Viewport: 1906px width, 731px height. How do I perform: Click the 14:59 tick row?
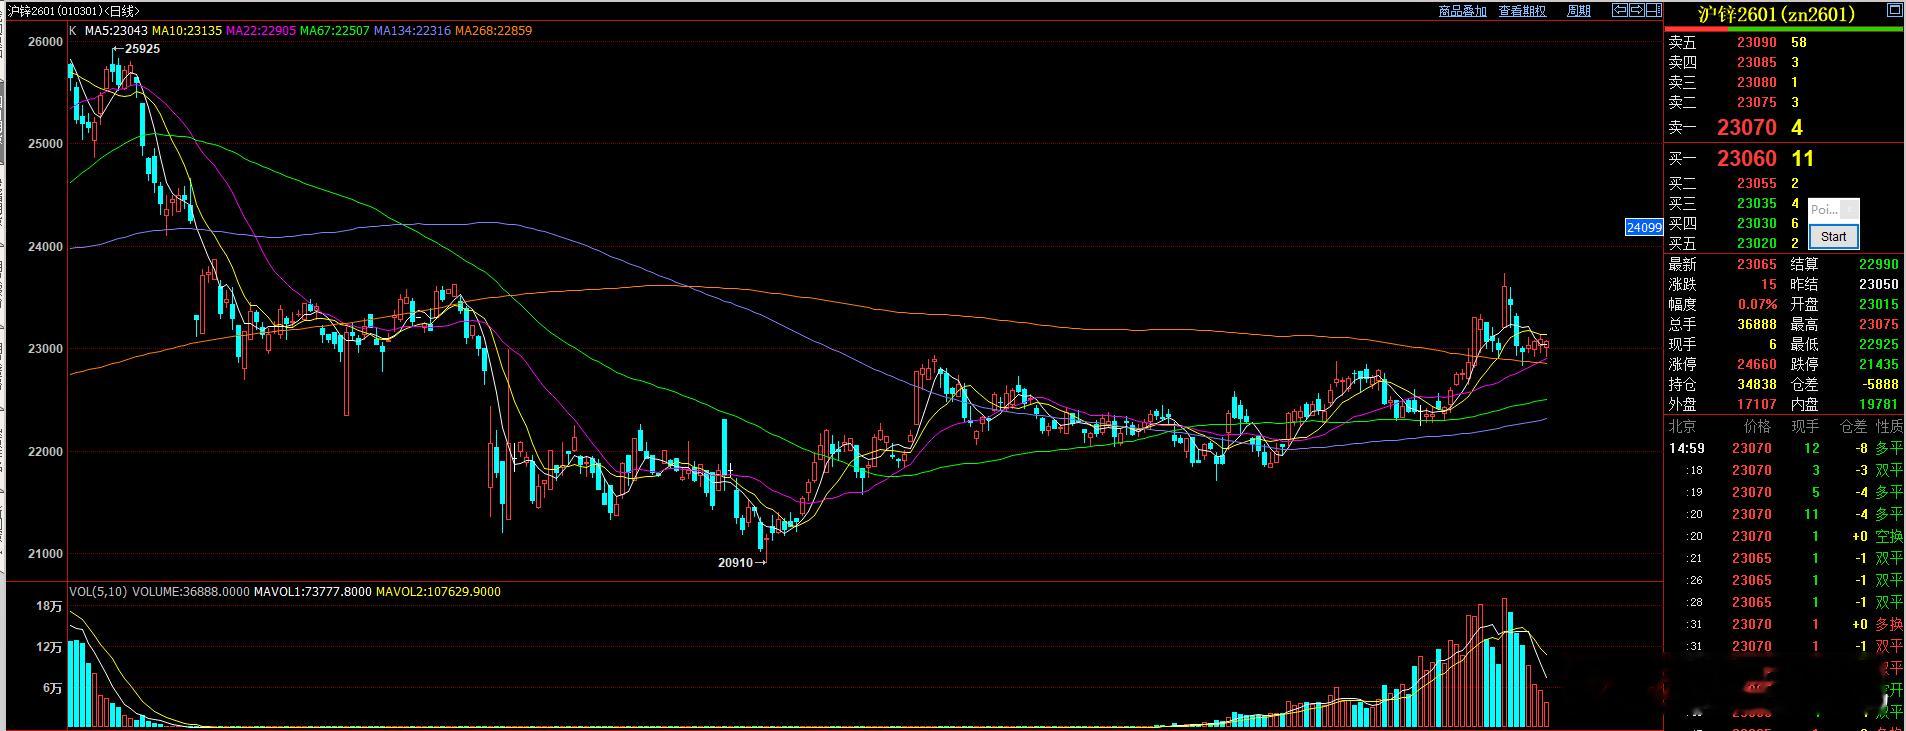[1785, 448]
